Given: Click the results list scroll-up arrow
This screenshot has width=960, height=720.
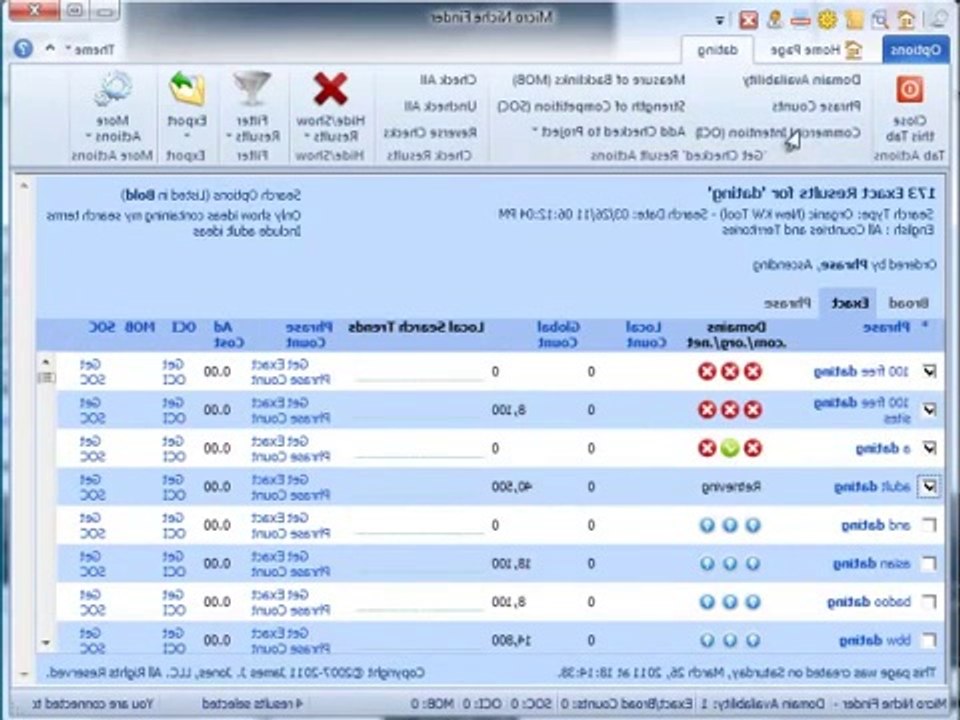Looking at the screenshot, I should click(46, 362).
